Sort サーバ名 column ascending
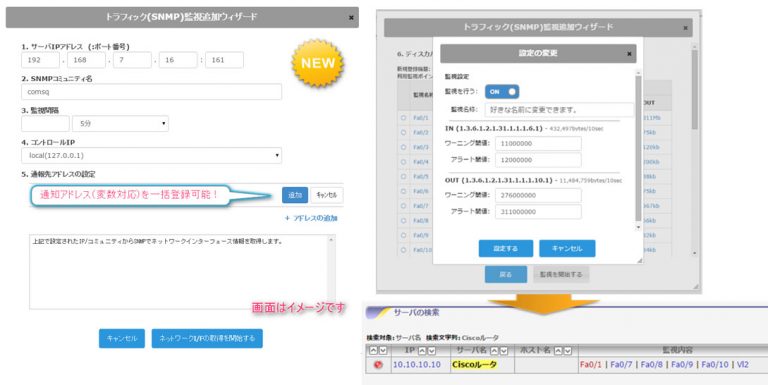Screen dimensions: 768x385 point(494,350)
